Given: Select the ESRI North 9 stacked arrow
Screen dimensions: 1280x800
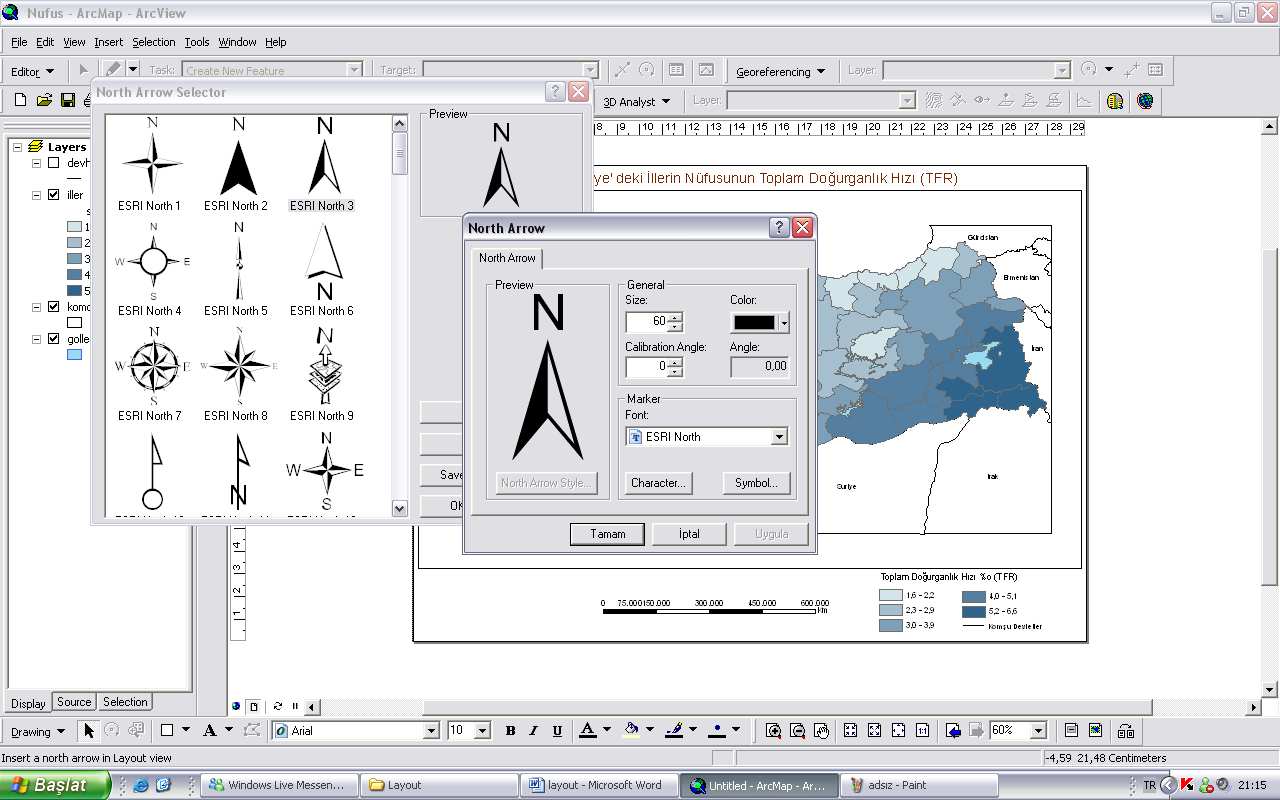Looking at the screenshot, I should (x=322, y=375).
